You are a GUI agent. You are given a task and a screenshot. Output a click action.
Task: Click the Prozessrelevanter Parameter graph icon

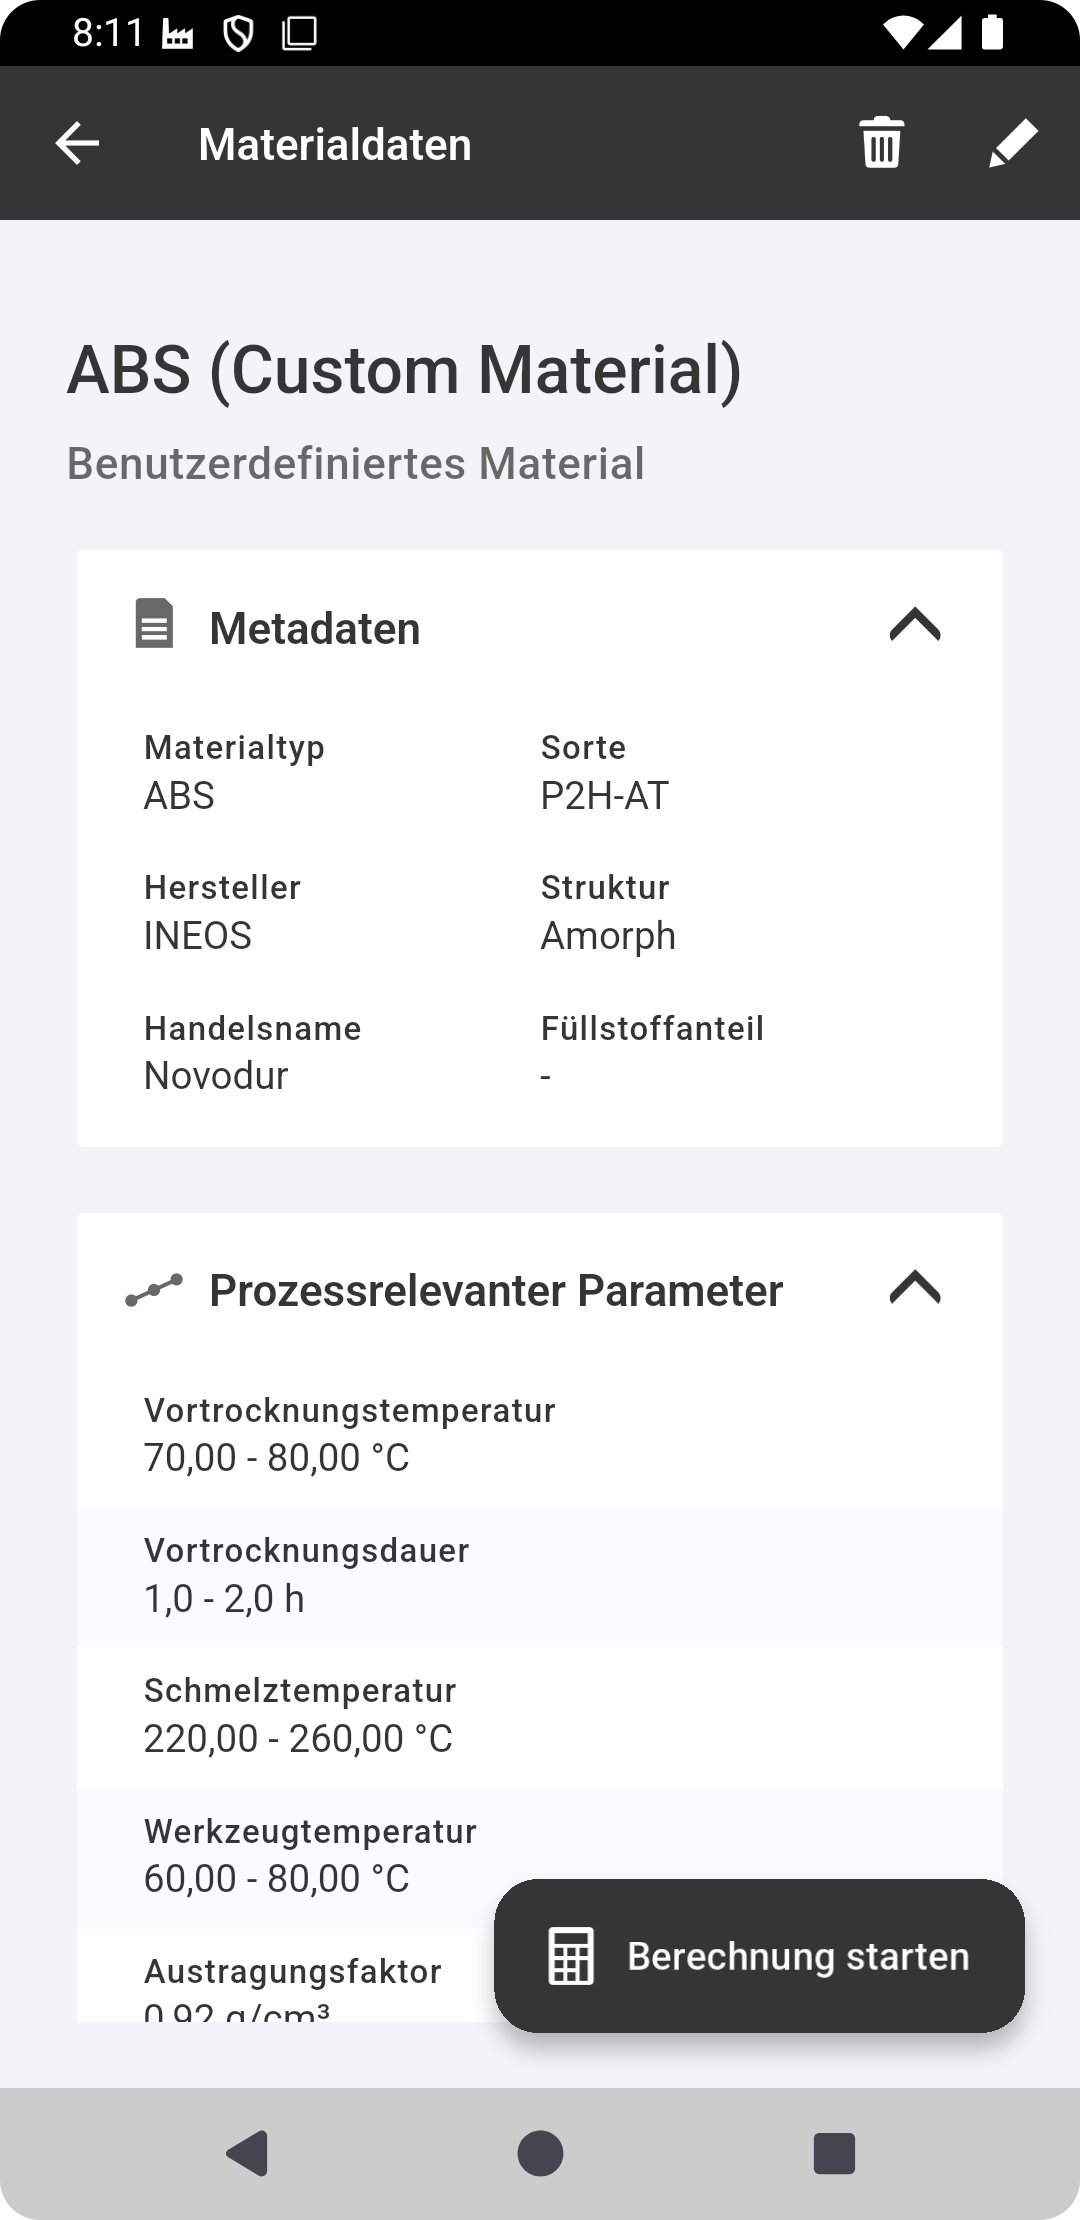click(154, 1290)
